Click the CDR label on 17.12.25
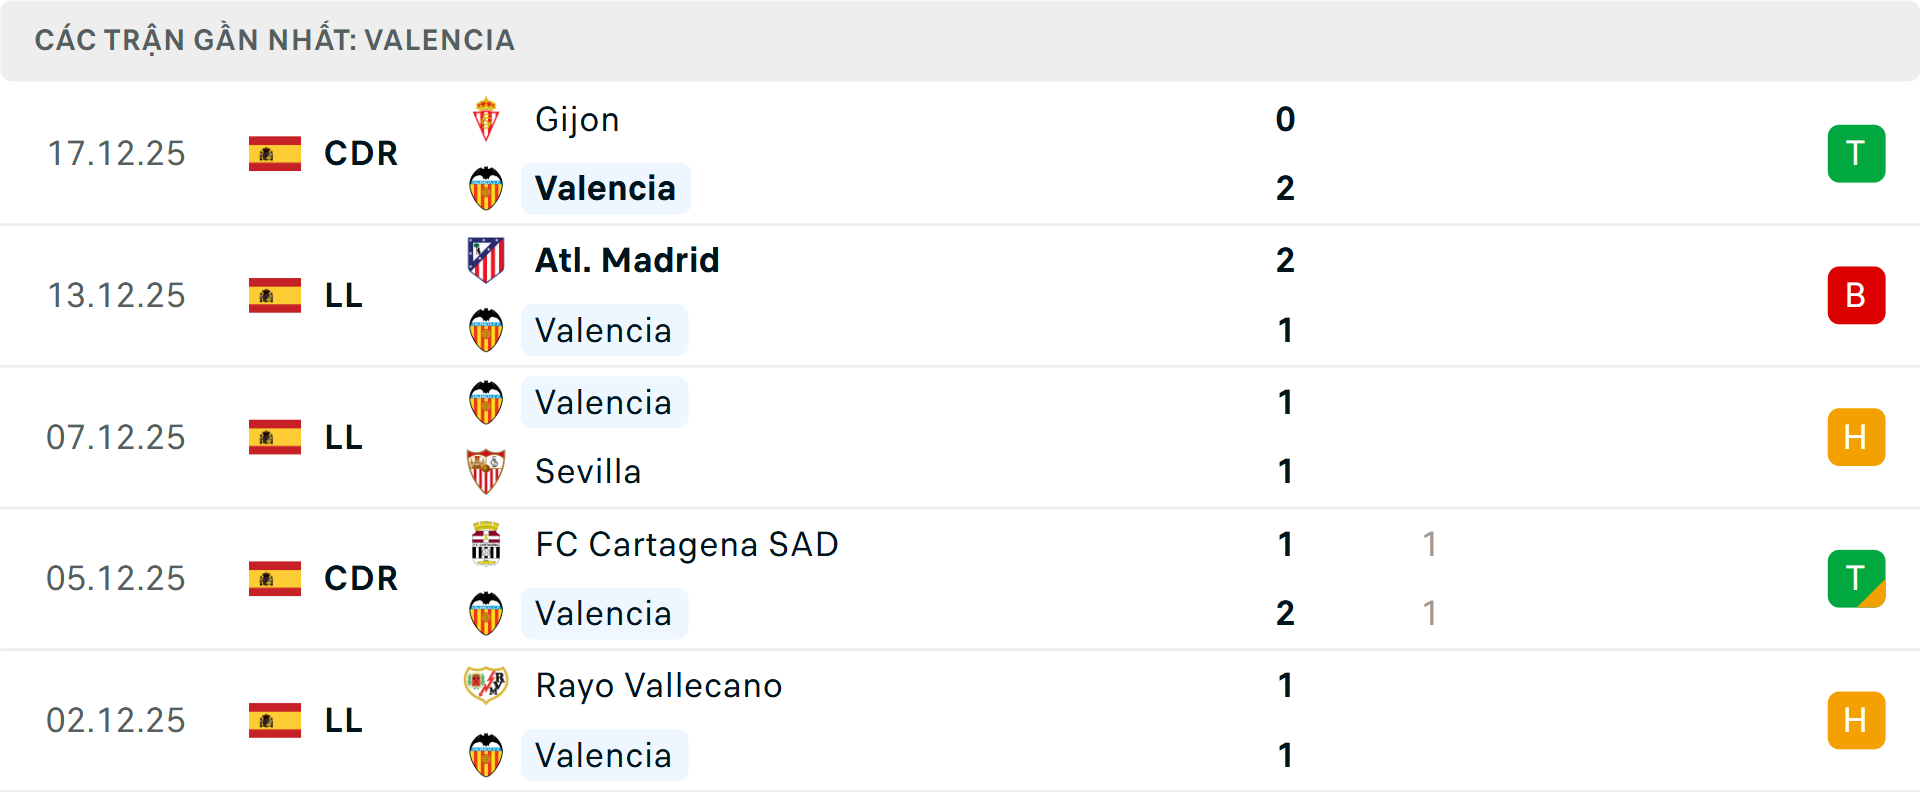The image size is (1920, 792). tap(361, 153)
